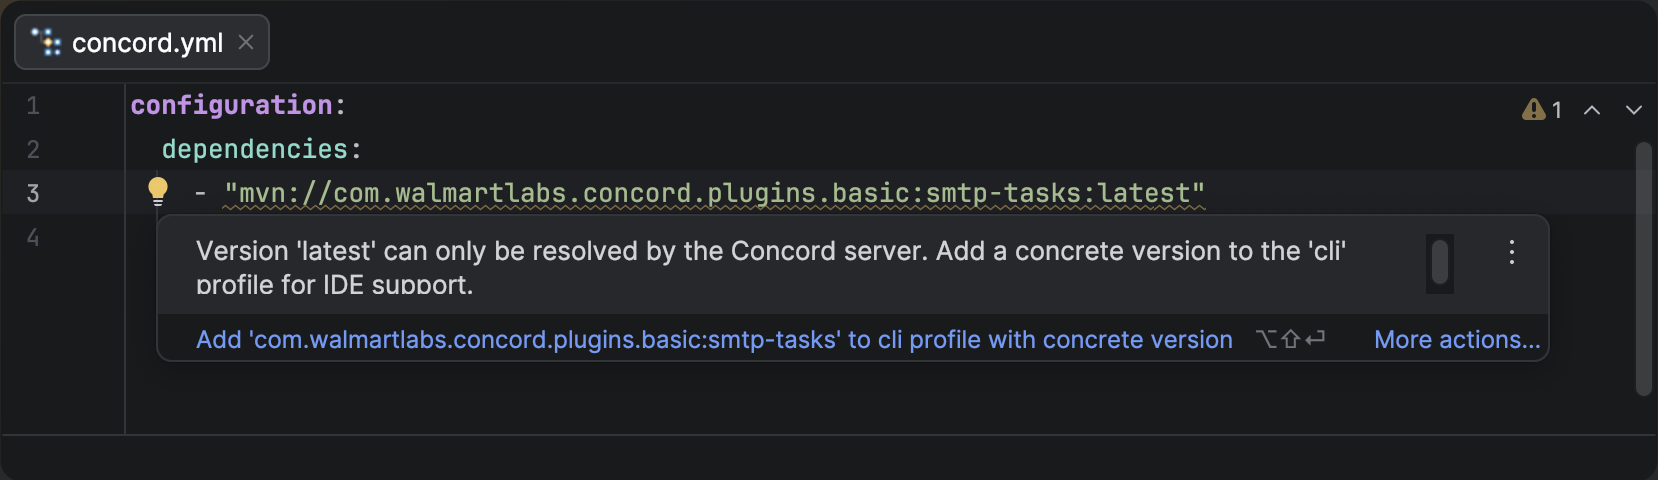
Task: Click line number 3 in the gutter
Action: (33, 193)
